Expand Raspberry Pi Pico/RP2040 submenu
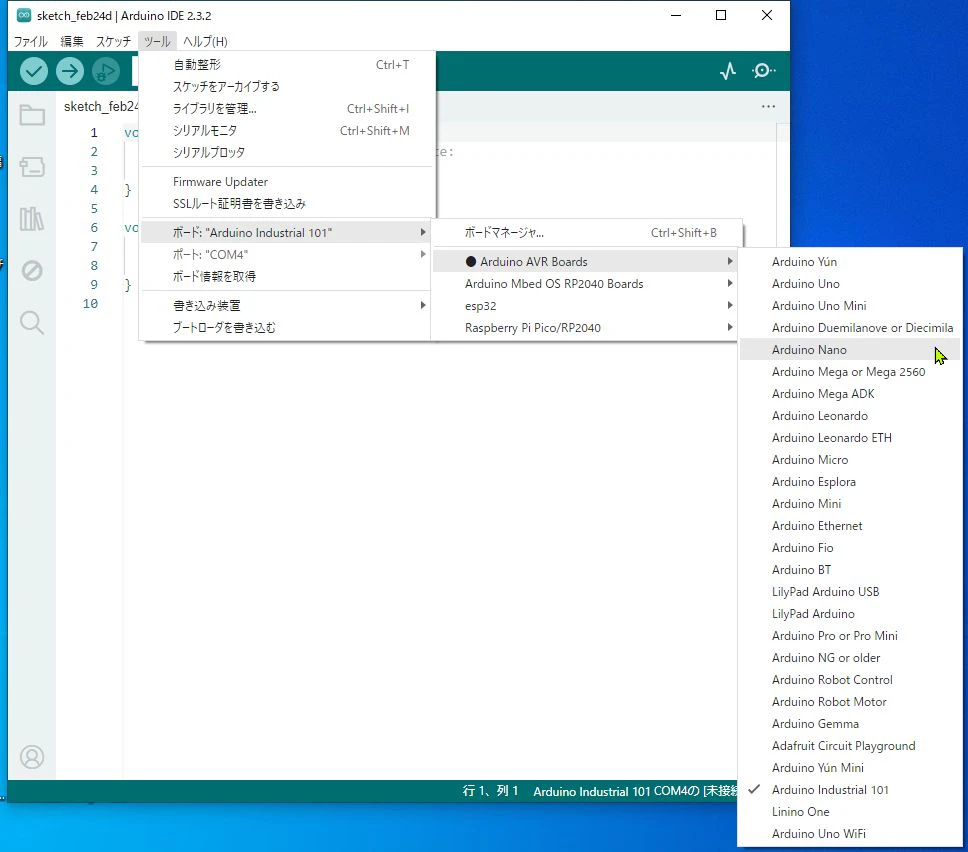 585,328
